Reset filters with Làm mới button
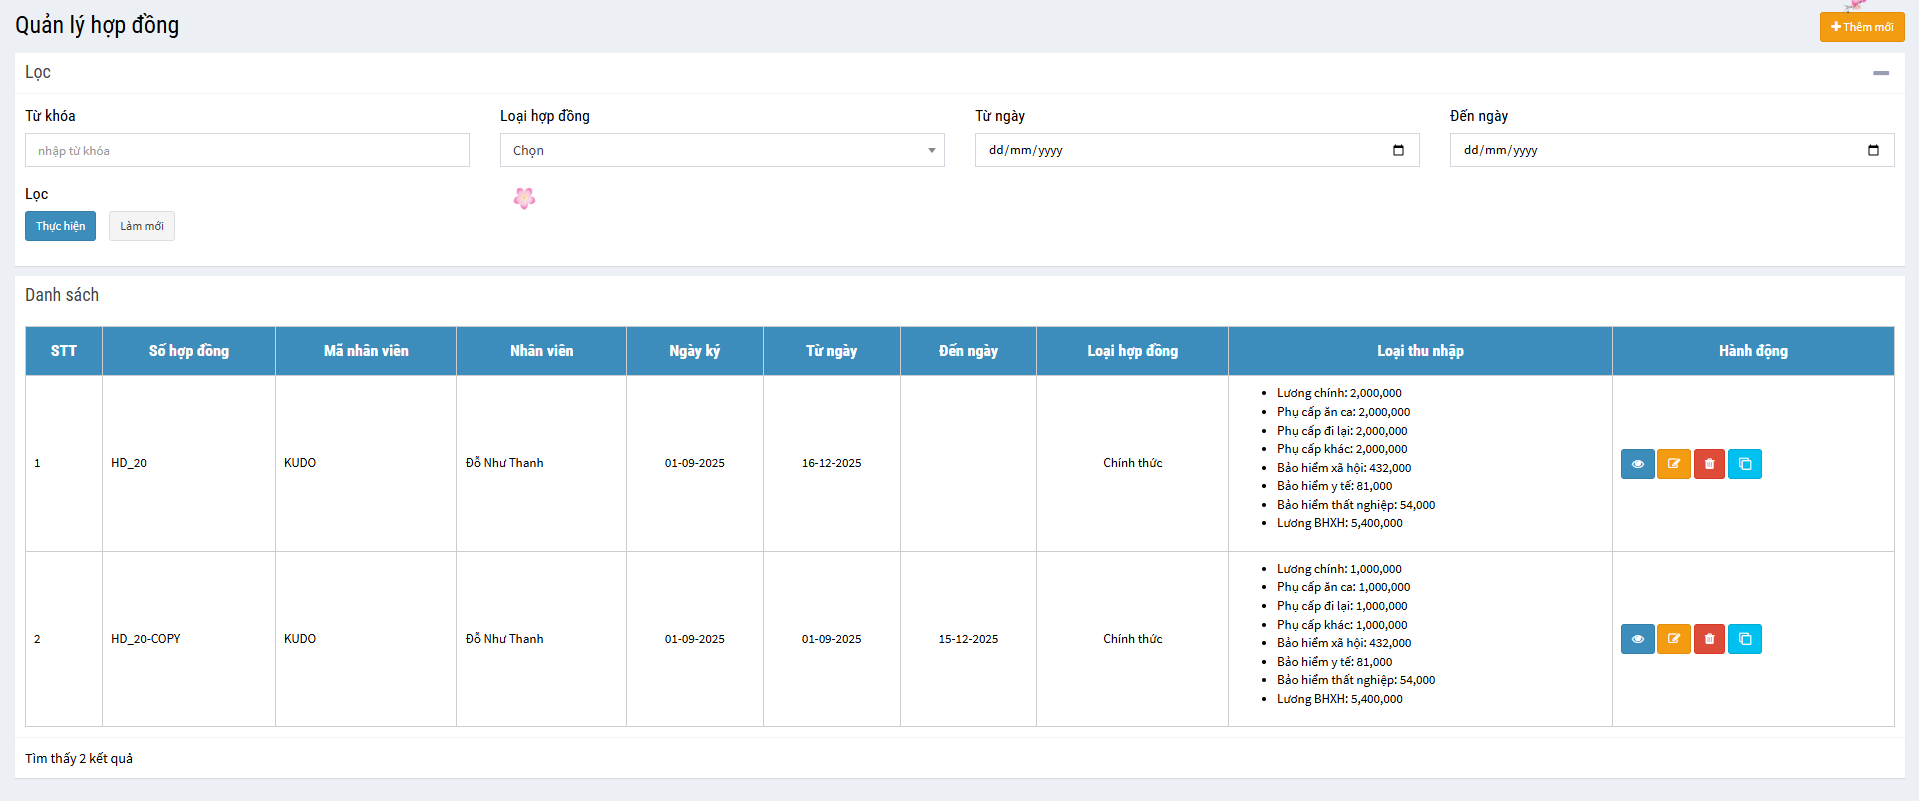The width and height of the screenshot is (1919, 801). coord(141,226)
